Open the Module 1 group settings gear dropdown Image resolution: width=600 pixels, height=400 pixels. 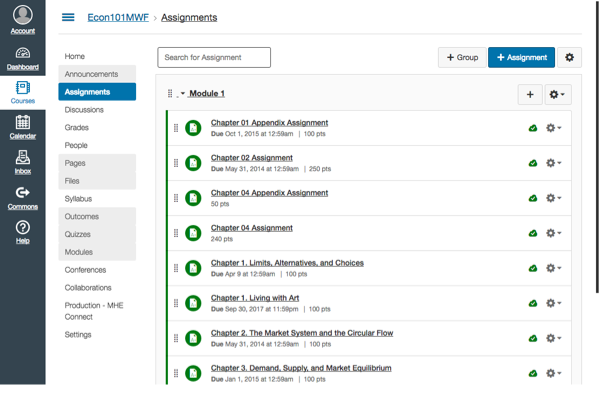click(558, 94)
